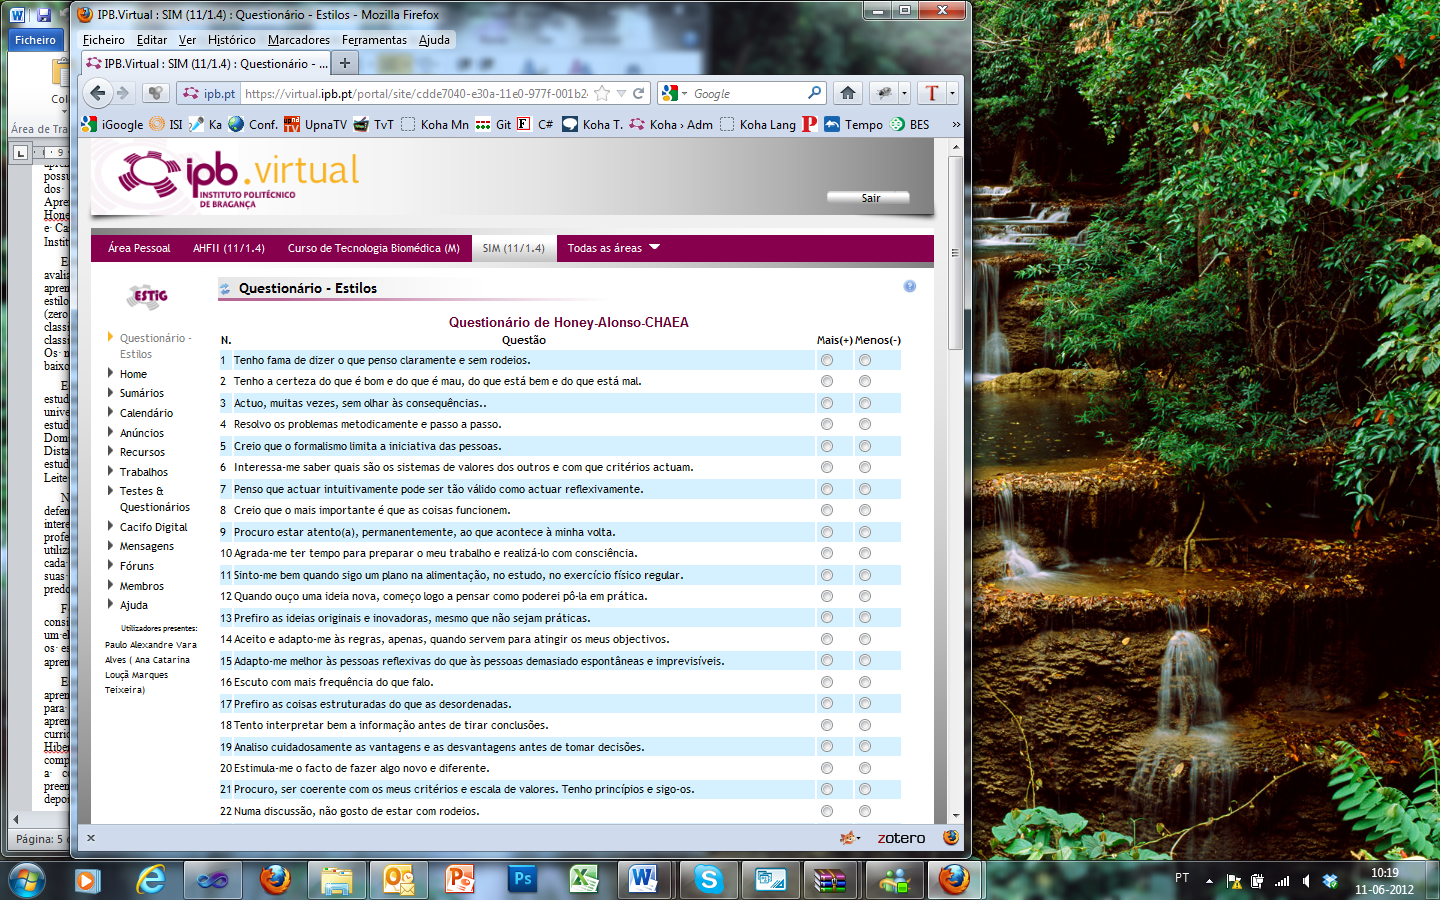Switch to the AHFII (11/1.4) tab

pos(229,248)
